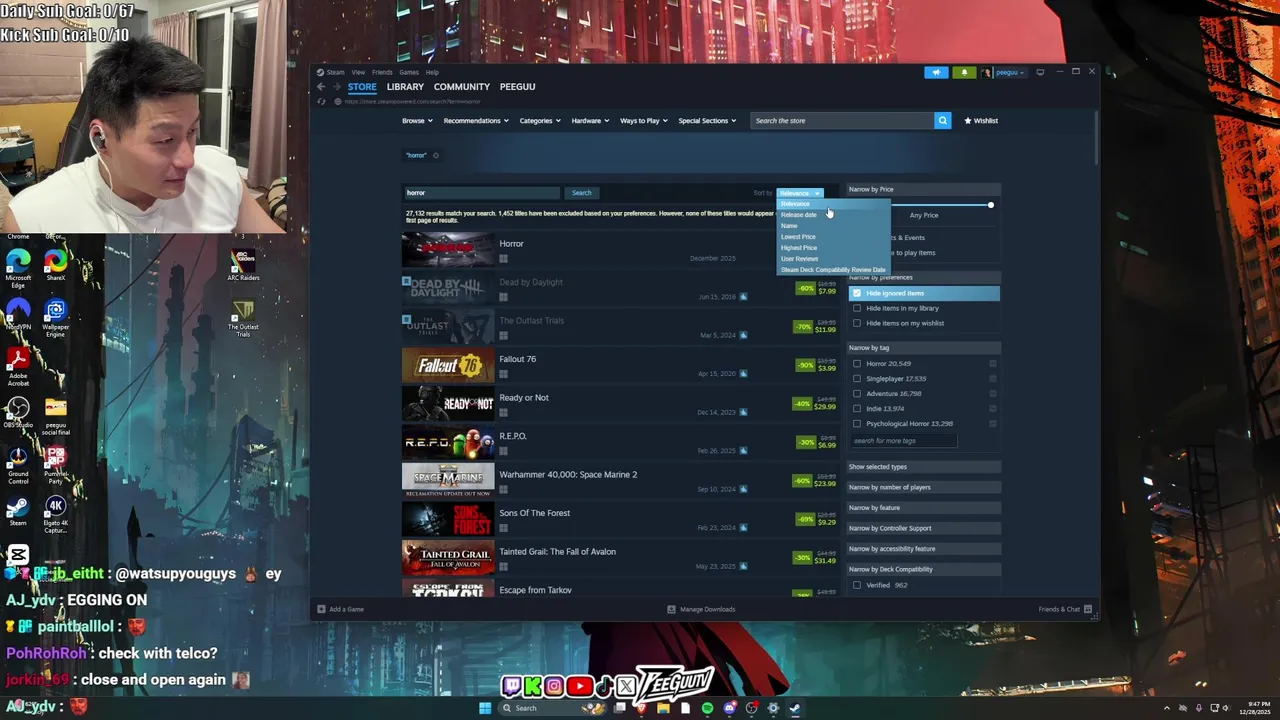Expand Narrow by number of players

[x=924, y=487]
